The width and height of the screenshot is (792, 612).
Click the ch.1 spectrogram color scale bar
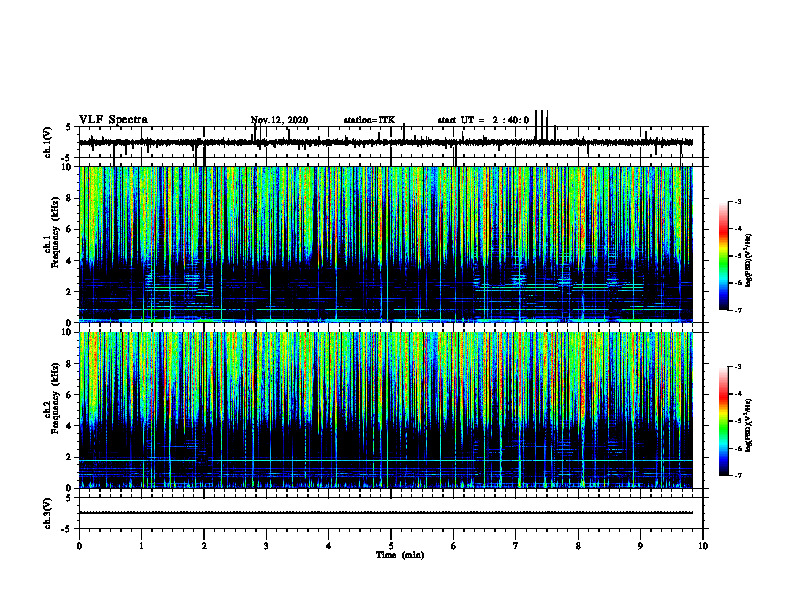[x=723, y=256]
